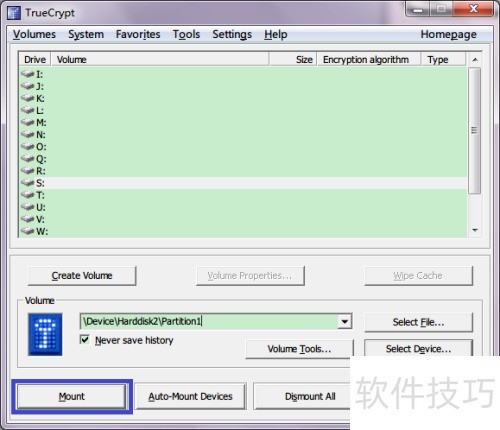Click the Dismount All button
This screenshot has width=500, height=430.
click(302, 396)
